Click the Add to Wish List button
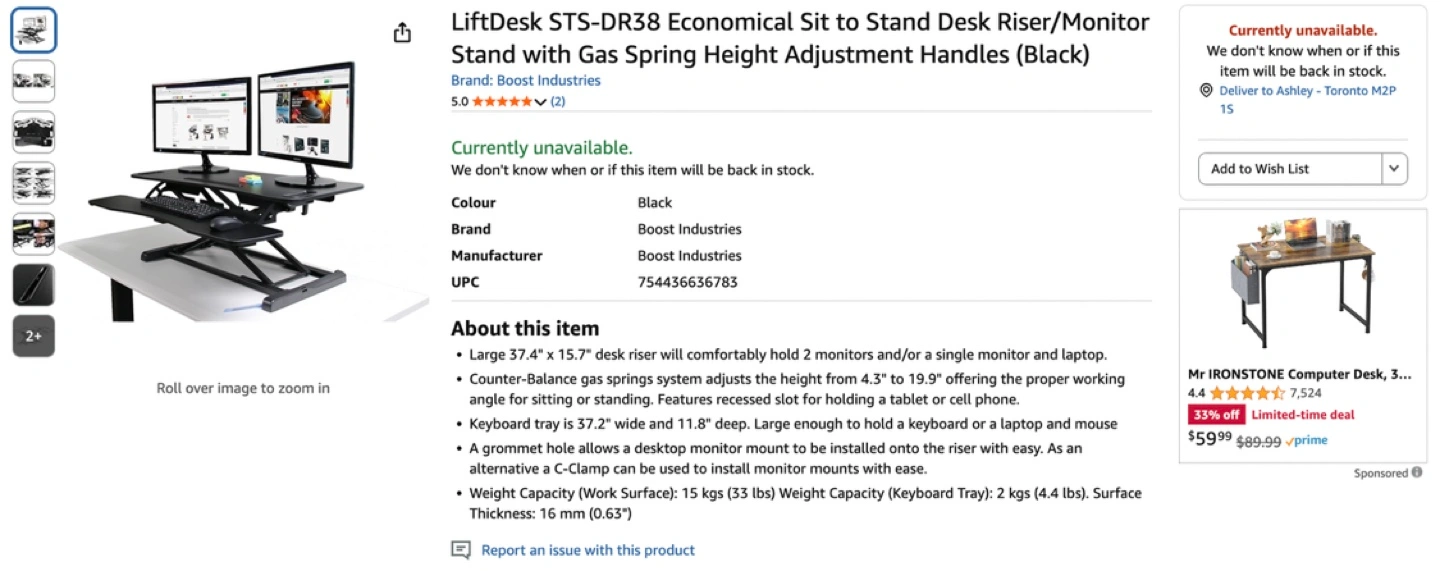Screen dimensions: 1440x571 click(1289, 169)
